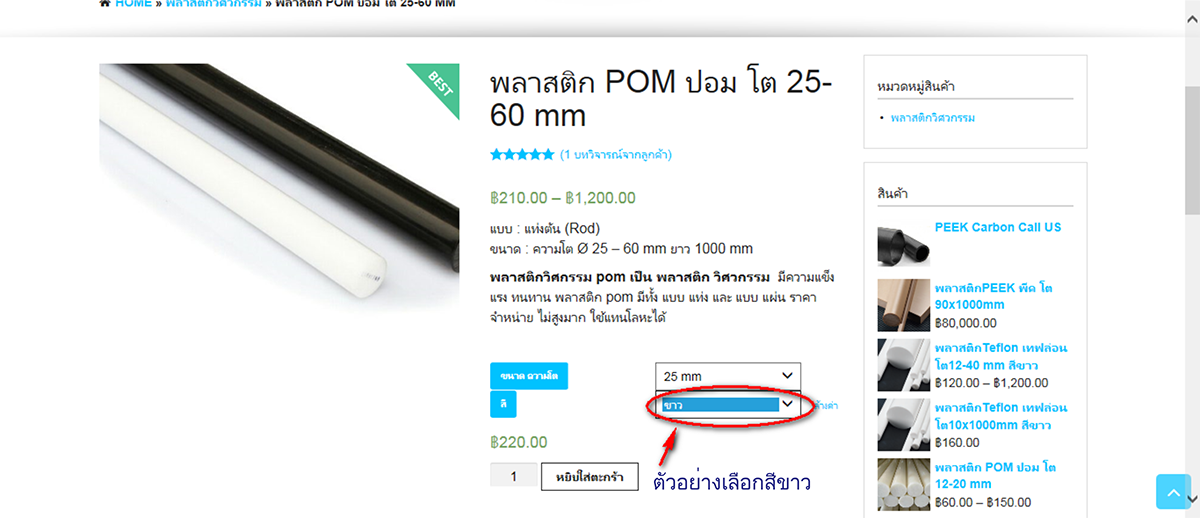Click the พลาสติกวิศวกรรม breadcrumb link
The width and height of the screenshot is (1200, 518).
(x=214, y=4)
